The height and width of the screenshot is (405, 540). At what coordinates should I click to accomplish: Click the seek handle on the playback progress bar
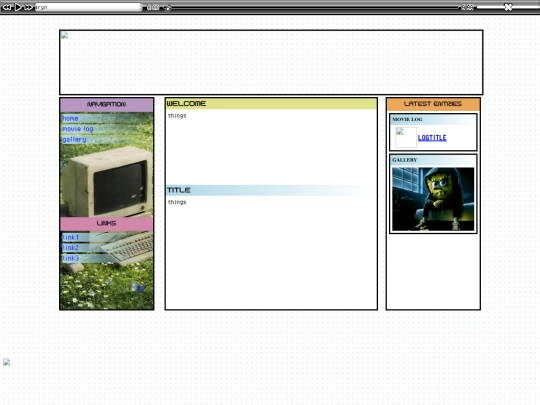click(x=167, y=7)
